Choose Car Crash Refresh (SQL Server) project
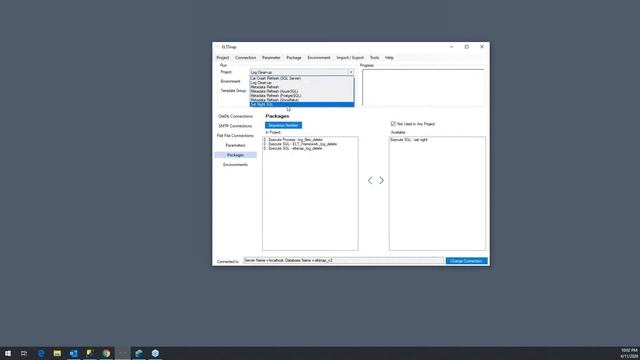 (302, 78)
